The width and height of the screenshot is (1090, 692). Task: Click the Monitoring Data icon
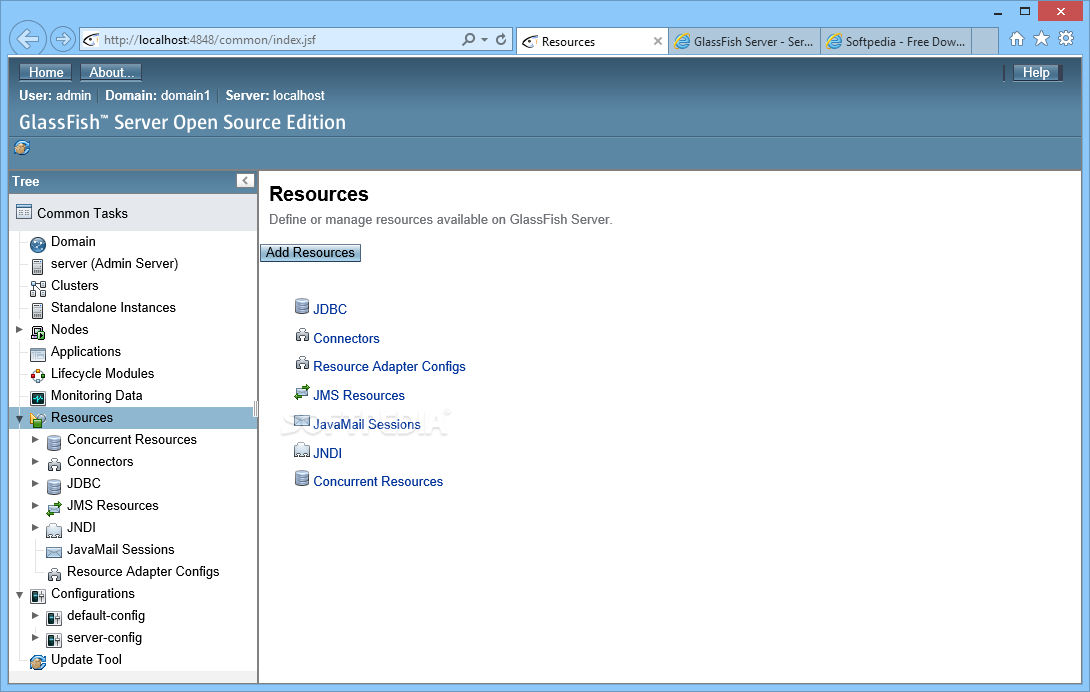pyautogui.click(x=38, y=399)
